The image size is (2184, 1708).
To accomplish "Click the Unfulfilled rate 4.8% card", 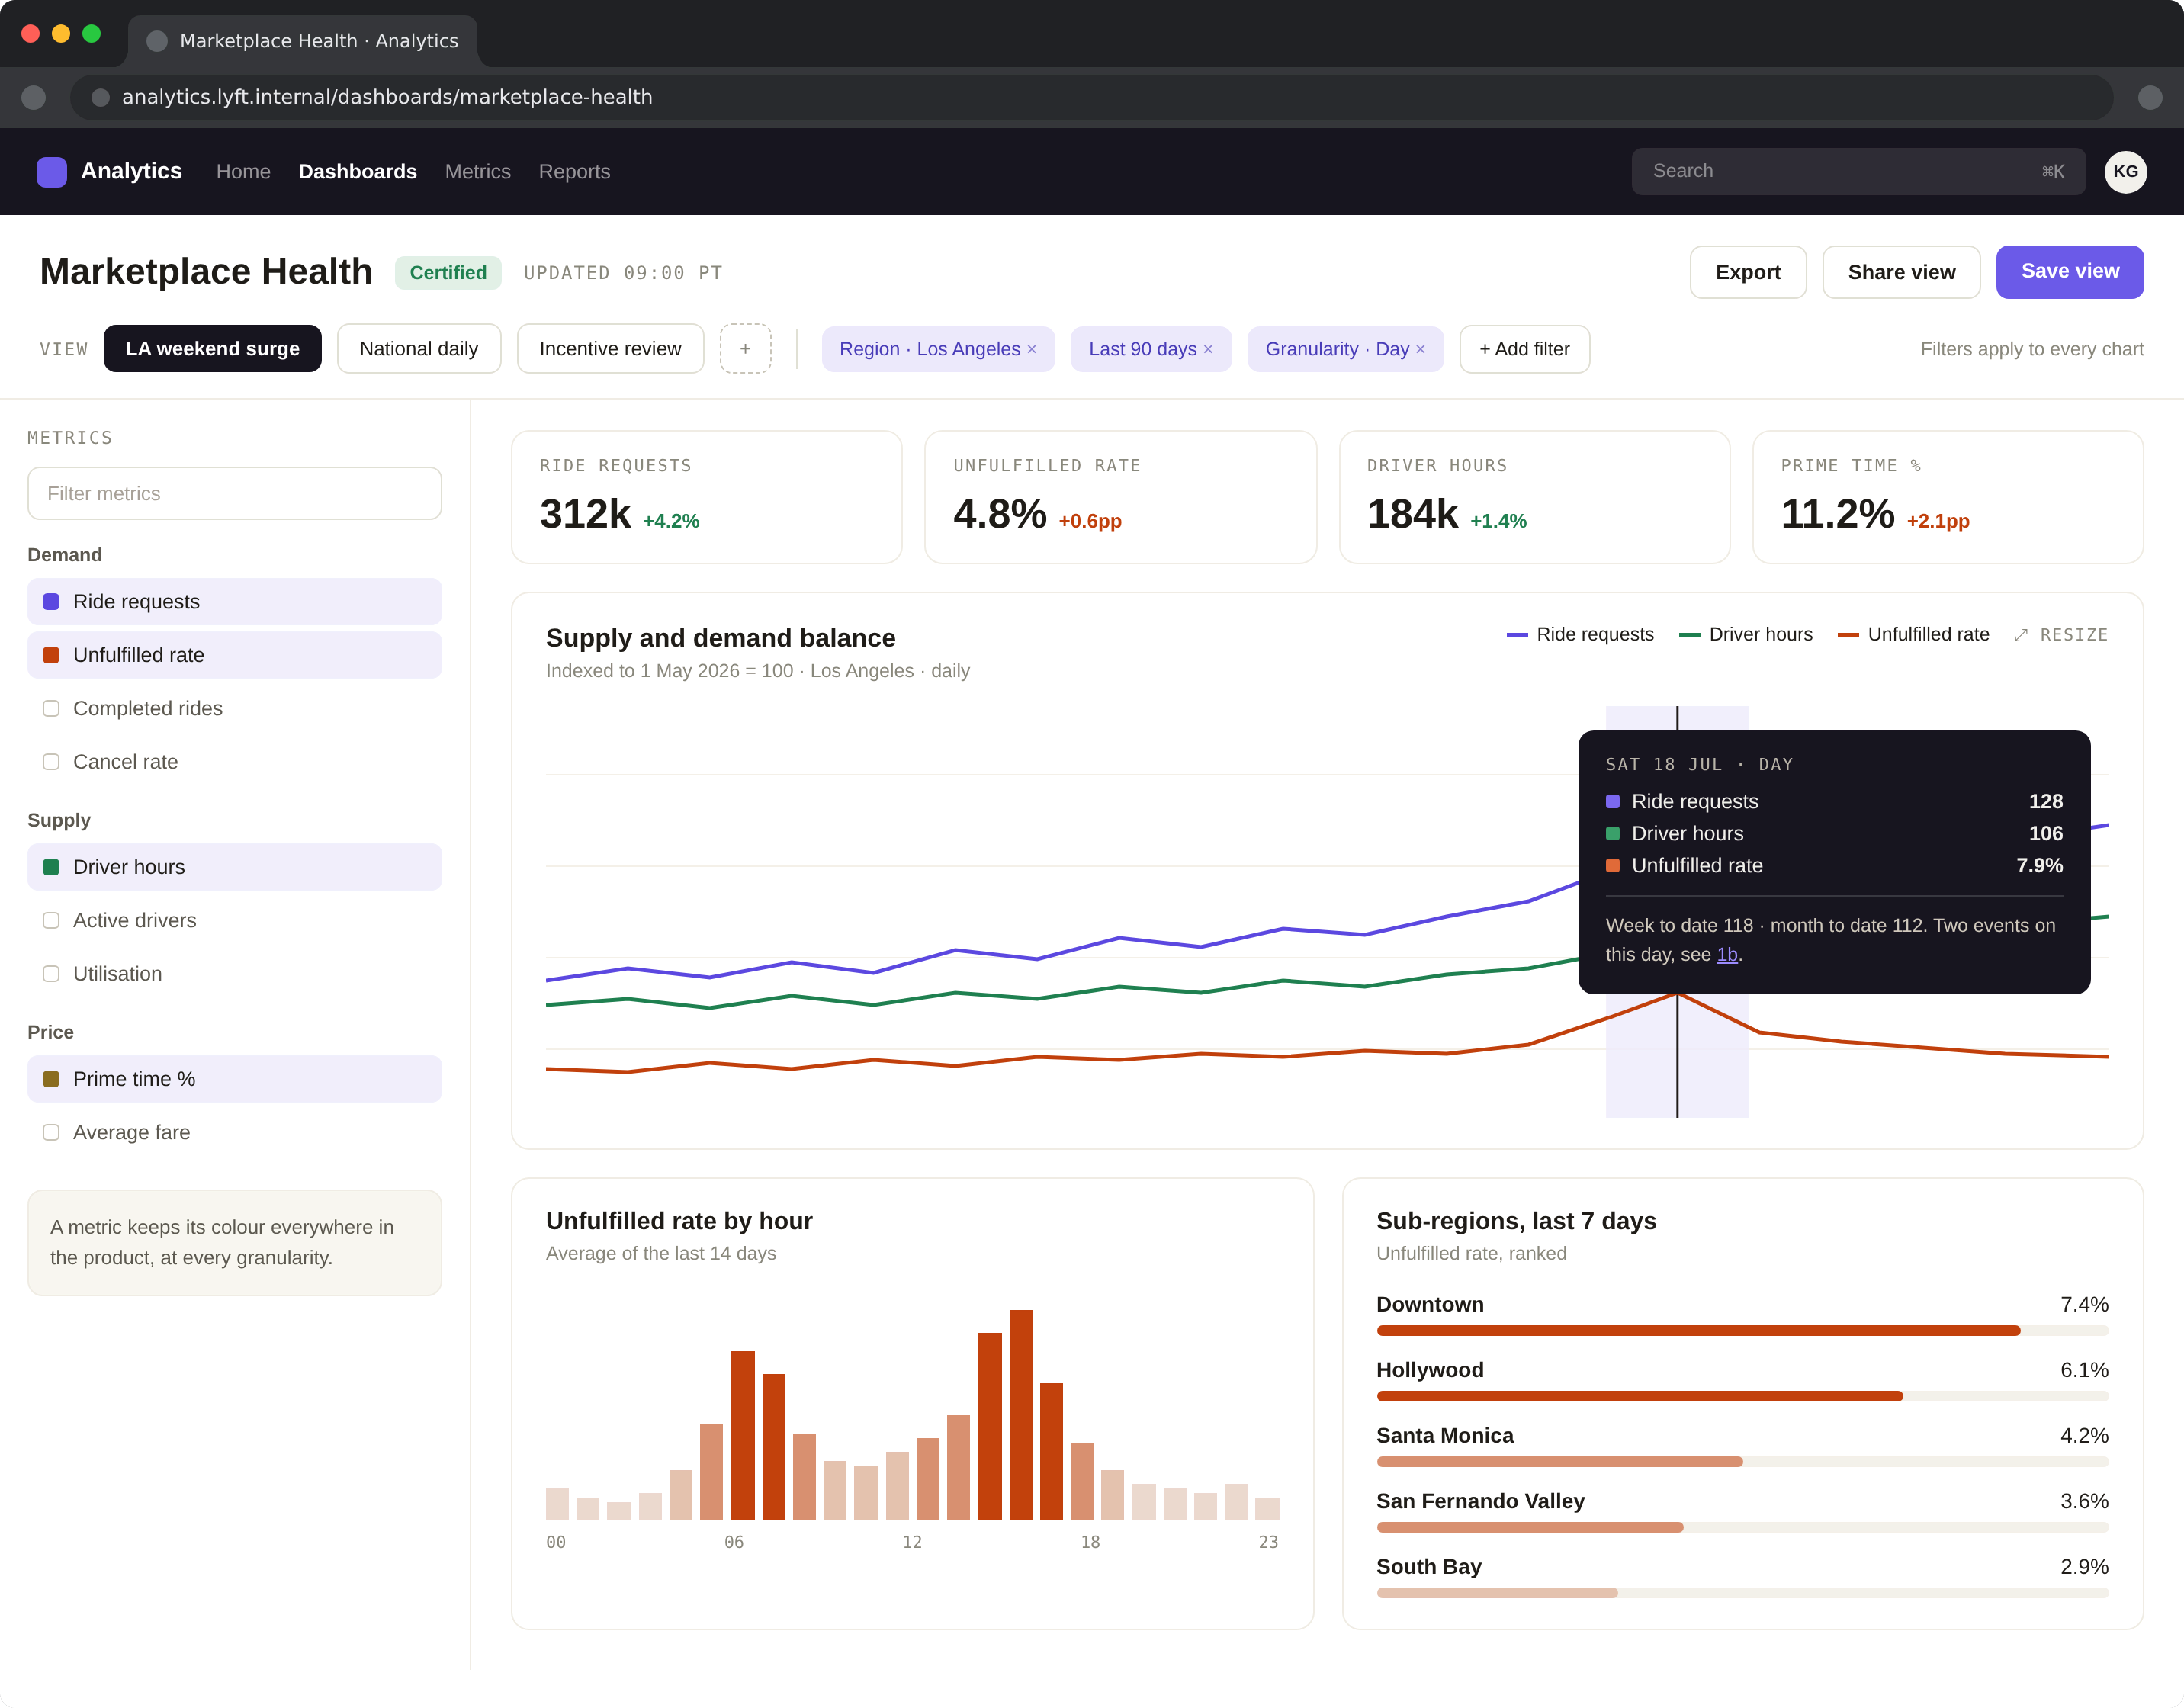I will click(x=1120, y=497).
